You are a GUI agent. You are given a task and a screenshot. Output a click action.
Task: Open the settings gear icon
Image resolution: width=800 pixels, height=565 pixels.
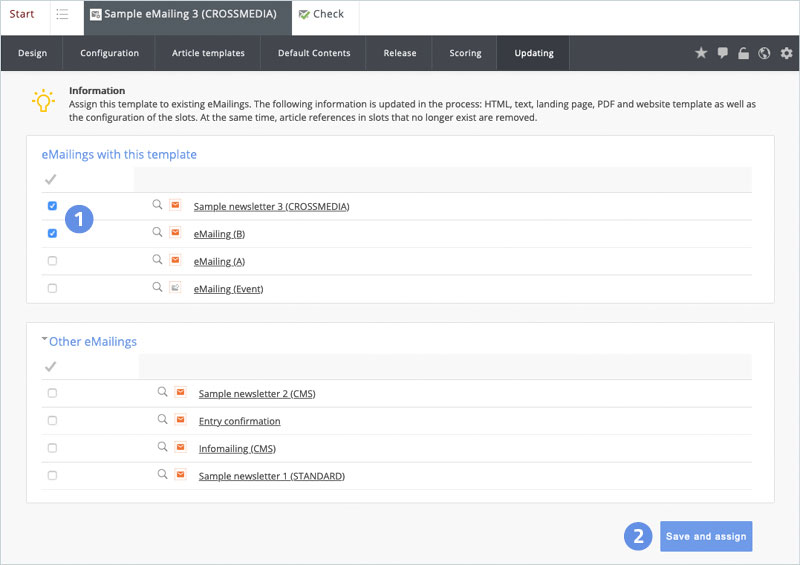pyautogui.click(x=786, y=53)
